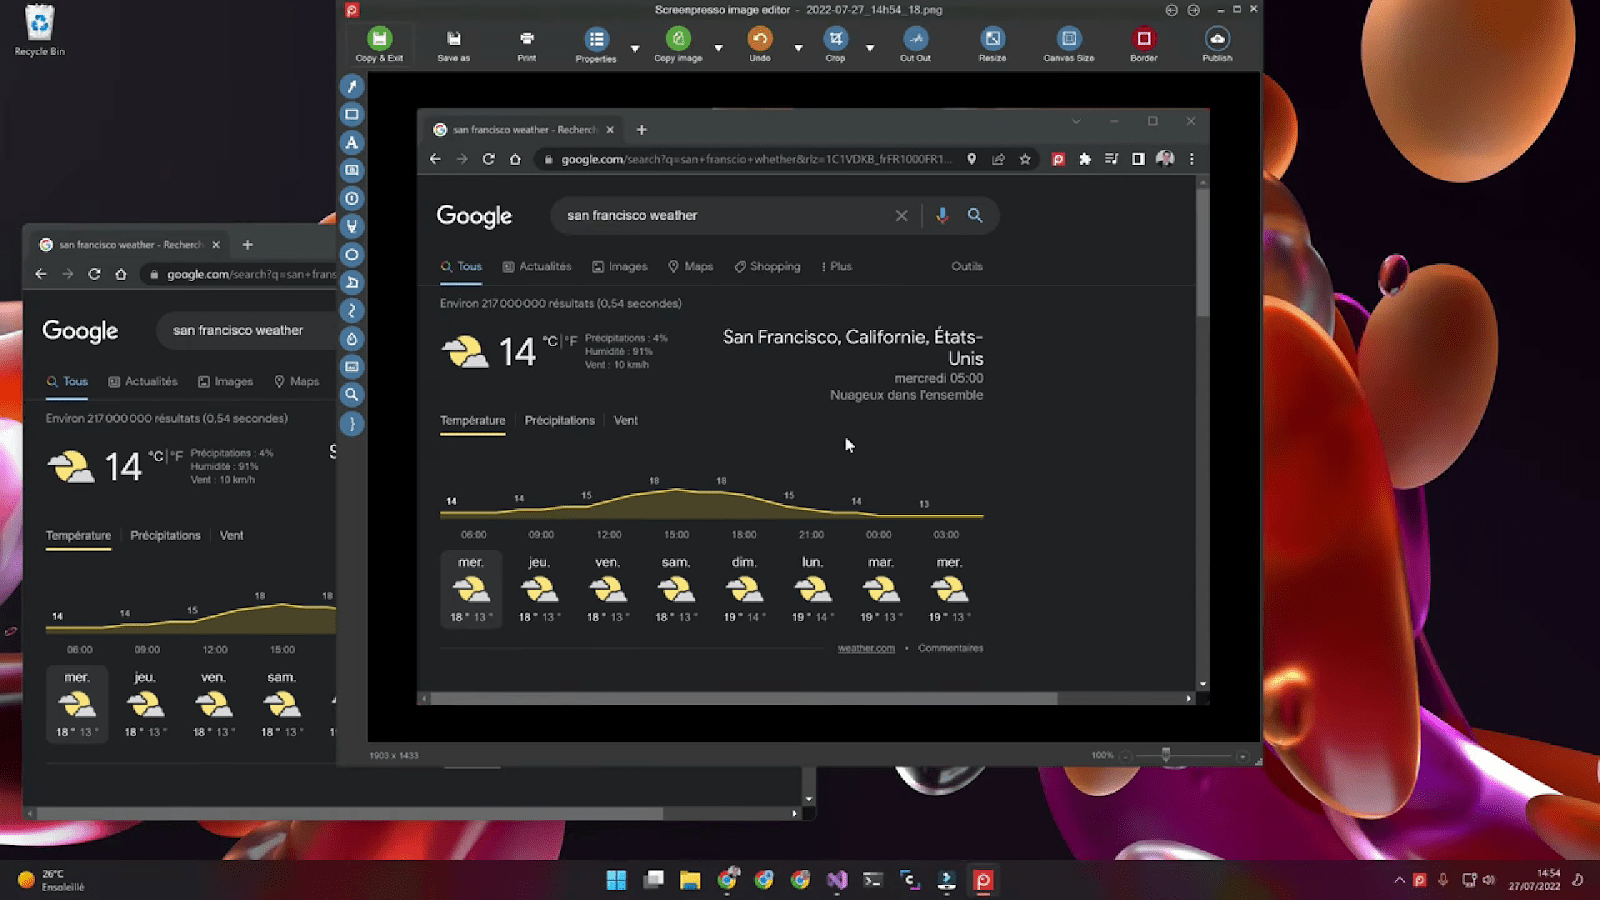Select the magnifier loupe tool
Screen dimensions: 1600x900
(351, 395)
